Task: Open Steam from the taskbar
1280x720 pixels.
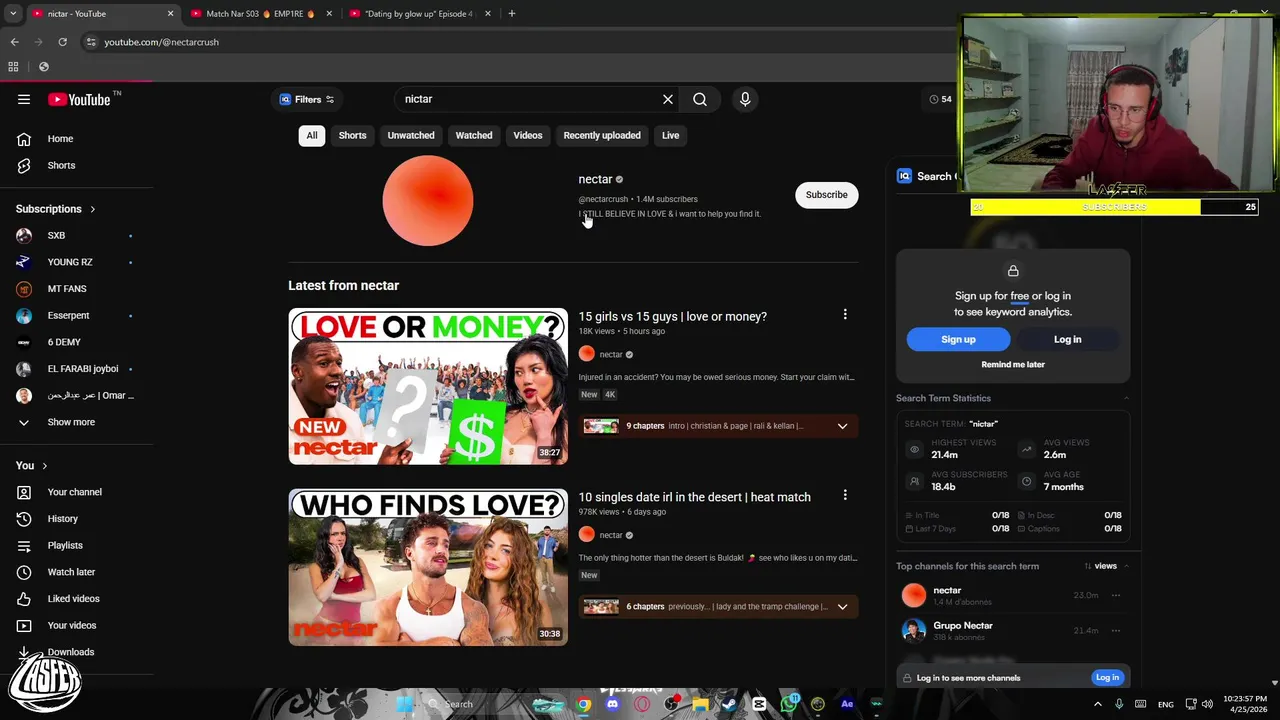Action: tap(729, 704)
